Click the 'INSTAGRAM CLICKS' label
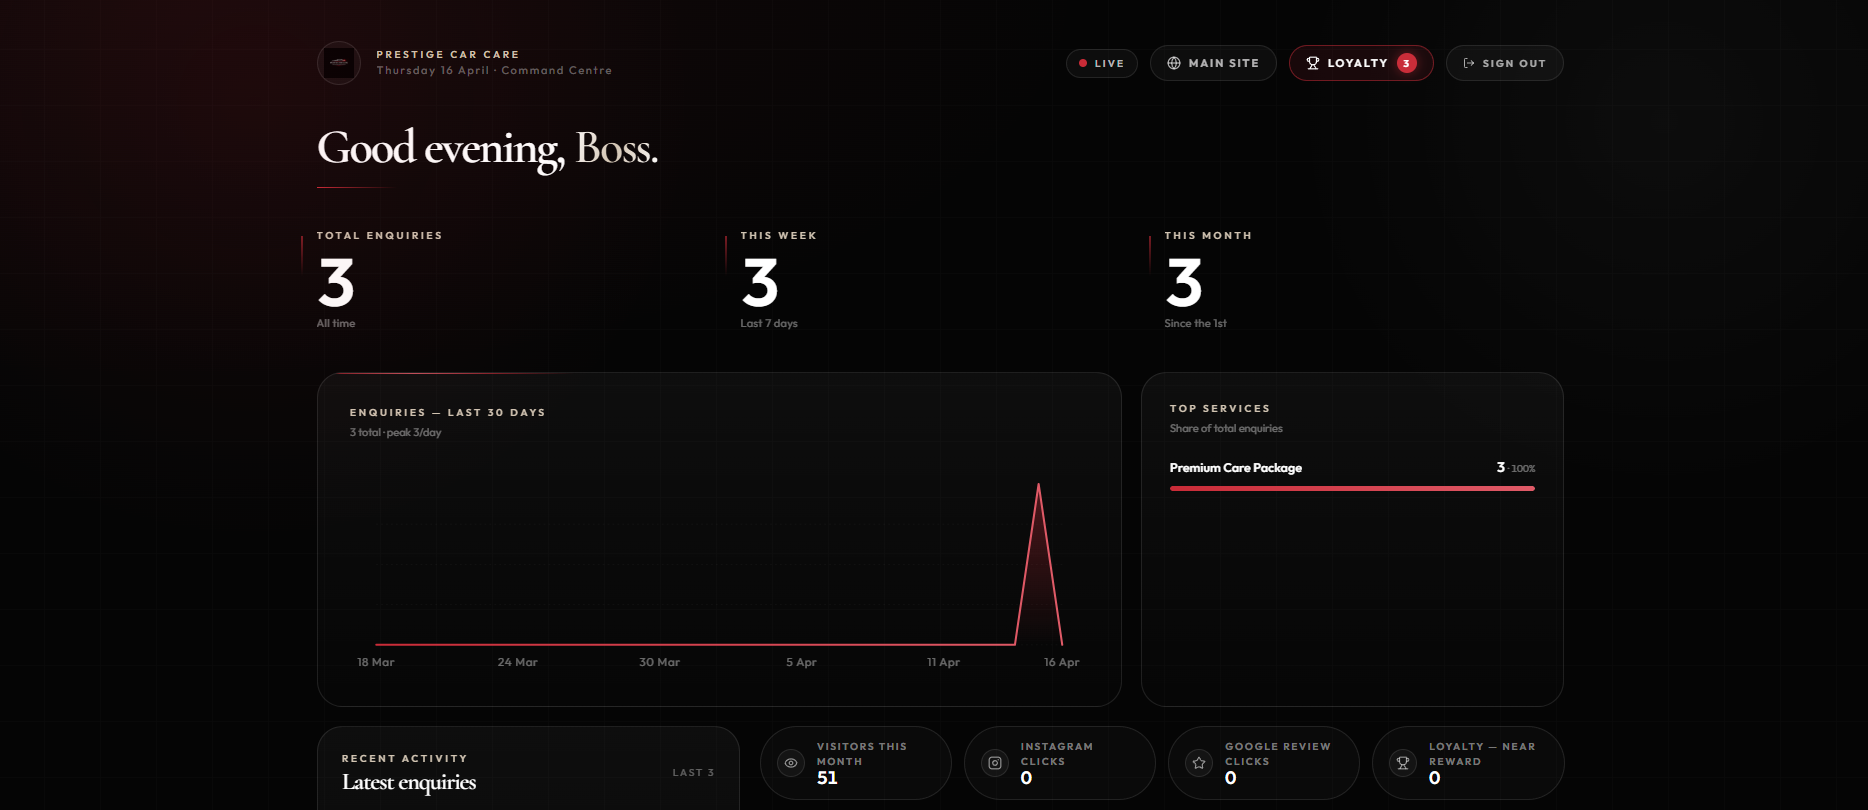The height and width of the screenshot is (810, 1868). point(1057,754)
